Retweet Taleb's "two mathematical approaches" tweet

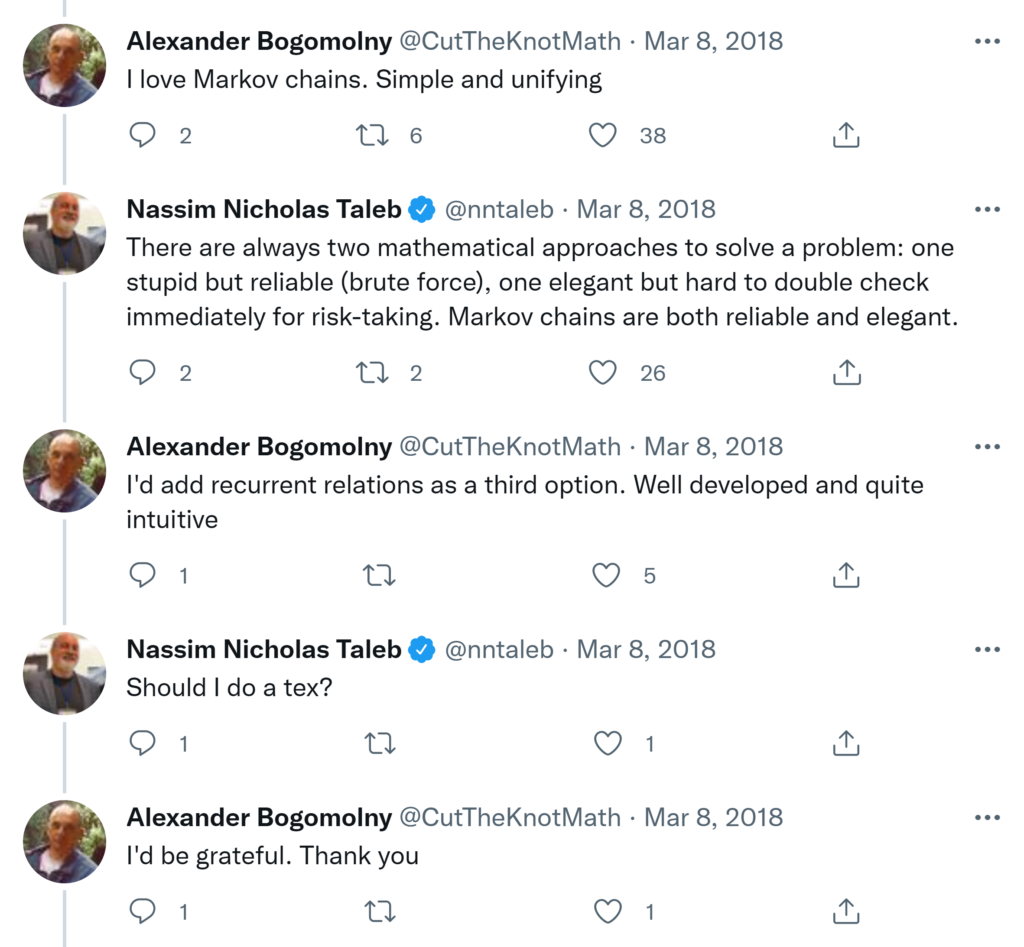(x=372, y=373)
